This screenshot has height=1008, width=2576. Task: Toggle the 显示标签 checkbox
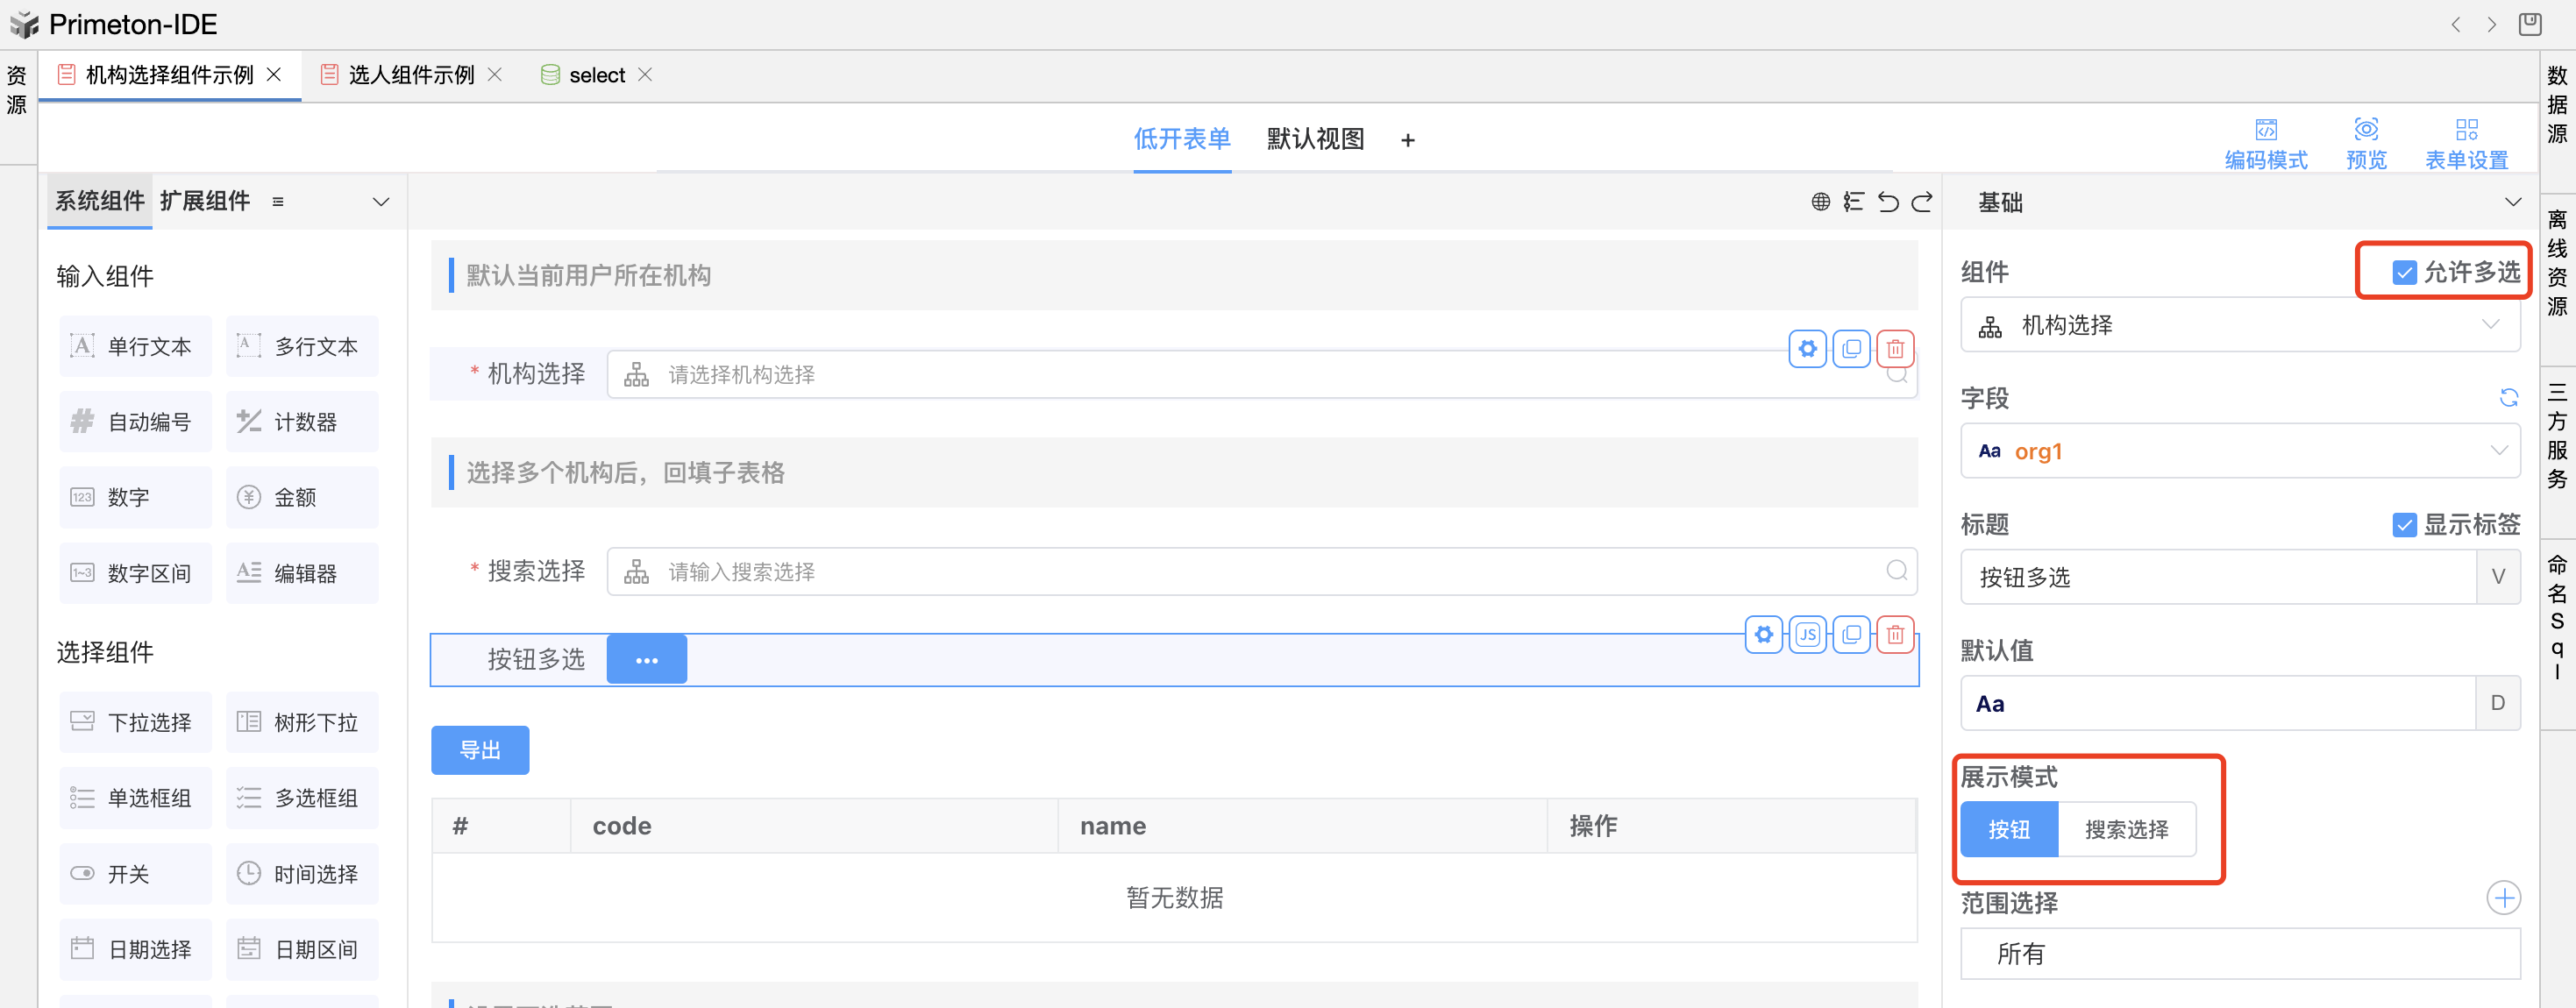pyautogui.click(x=2403, y=525)
